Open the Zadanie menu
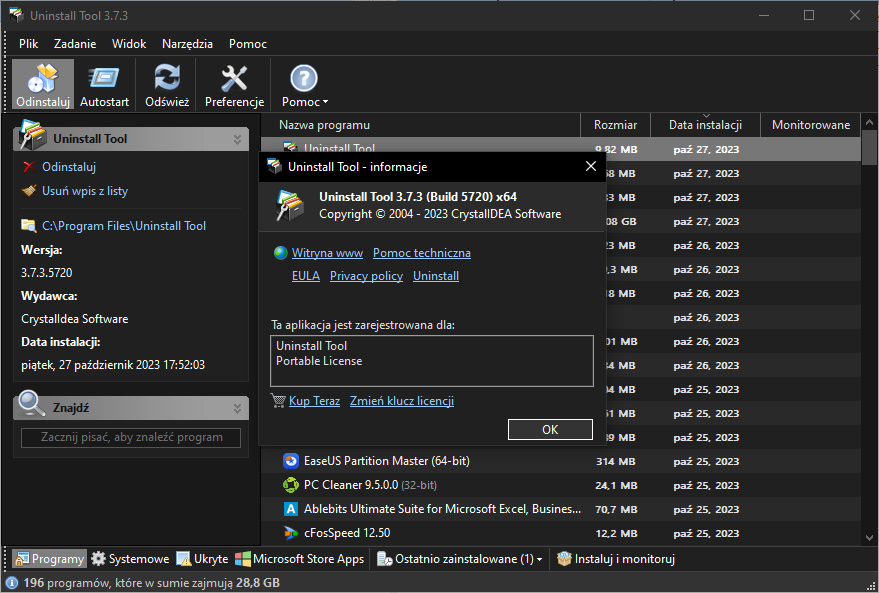Image resolution: width=879 pixels, height=593 pixels. point(75,44)
